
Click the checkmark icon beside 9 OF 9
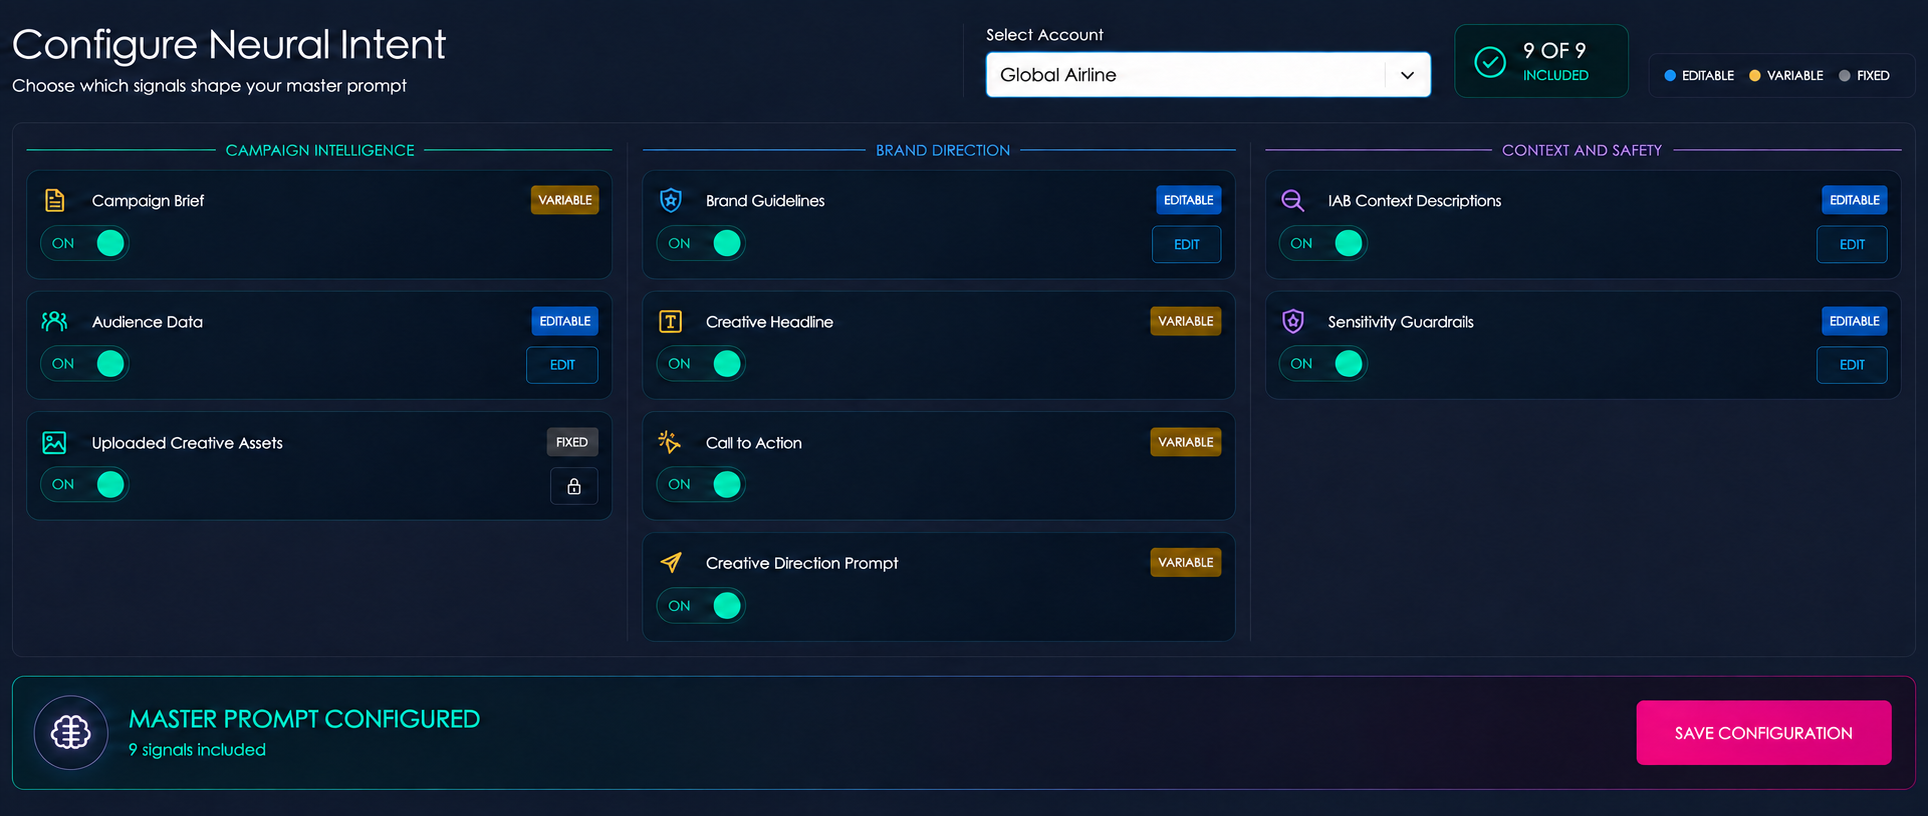point(1490,62)
